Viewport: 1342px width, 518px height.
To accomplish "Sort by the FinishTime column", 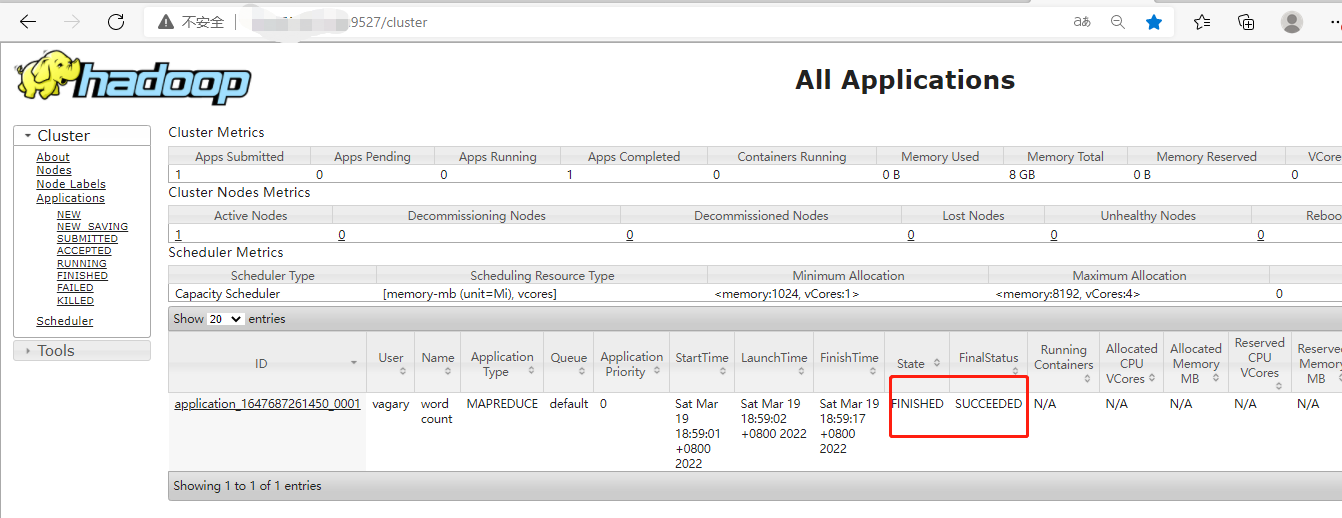I will coord(849,371).
